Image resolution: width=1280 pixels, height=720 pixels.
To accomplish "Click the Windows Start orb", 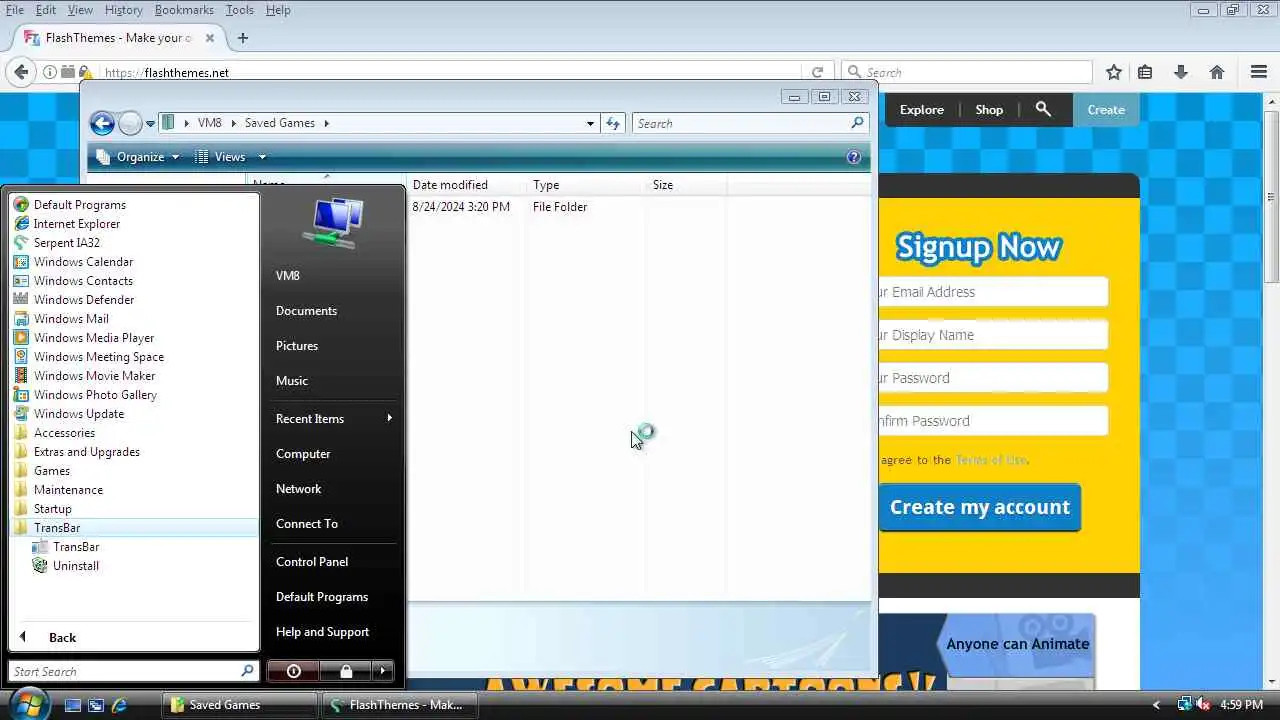I will [x=29, y=703].
